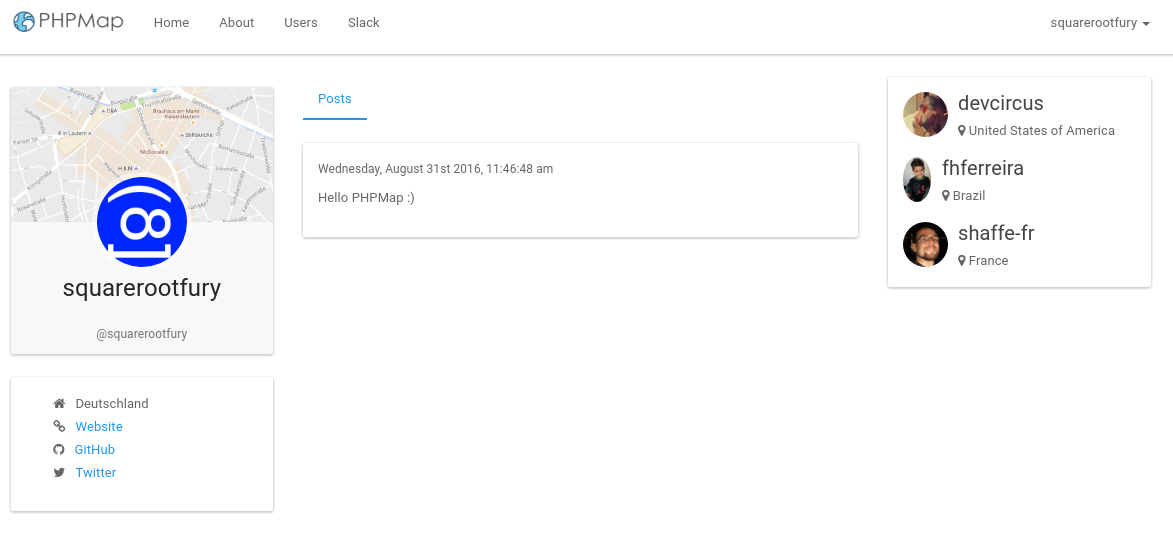Click the devcircus username

[x=1000, y=103]
